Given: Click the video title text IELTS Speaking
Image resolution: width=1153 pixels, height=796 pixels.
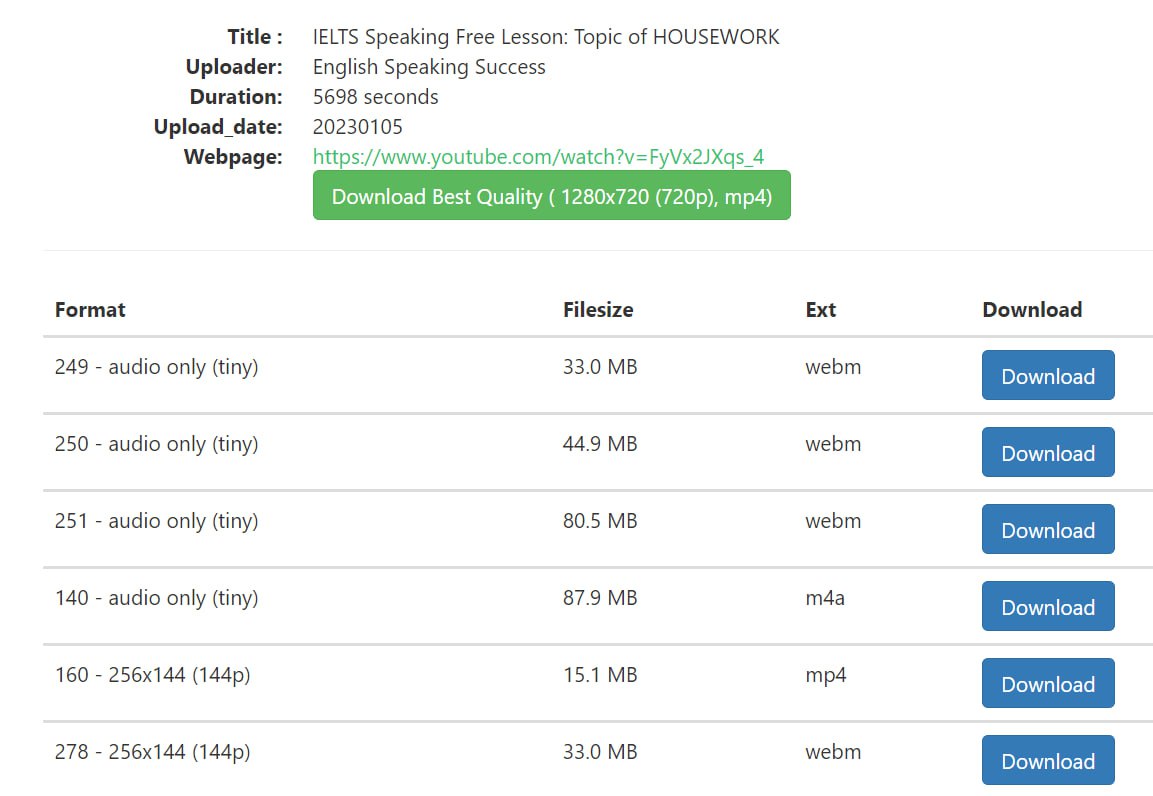Looking at the screenshot, I should click(546, 37).
